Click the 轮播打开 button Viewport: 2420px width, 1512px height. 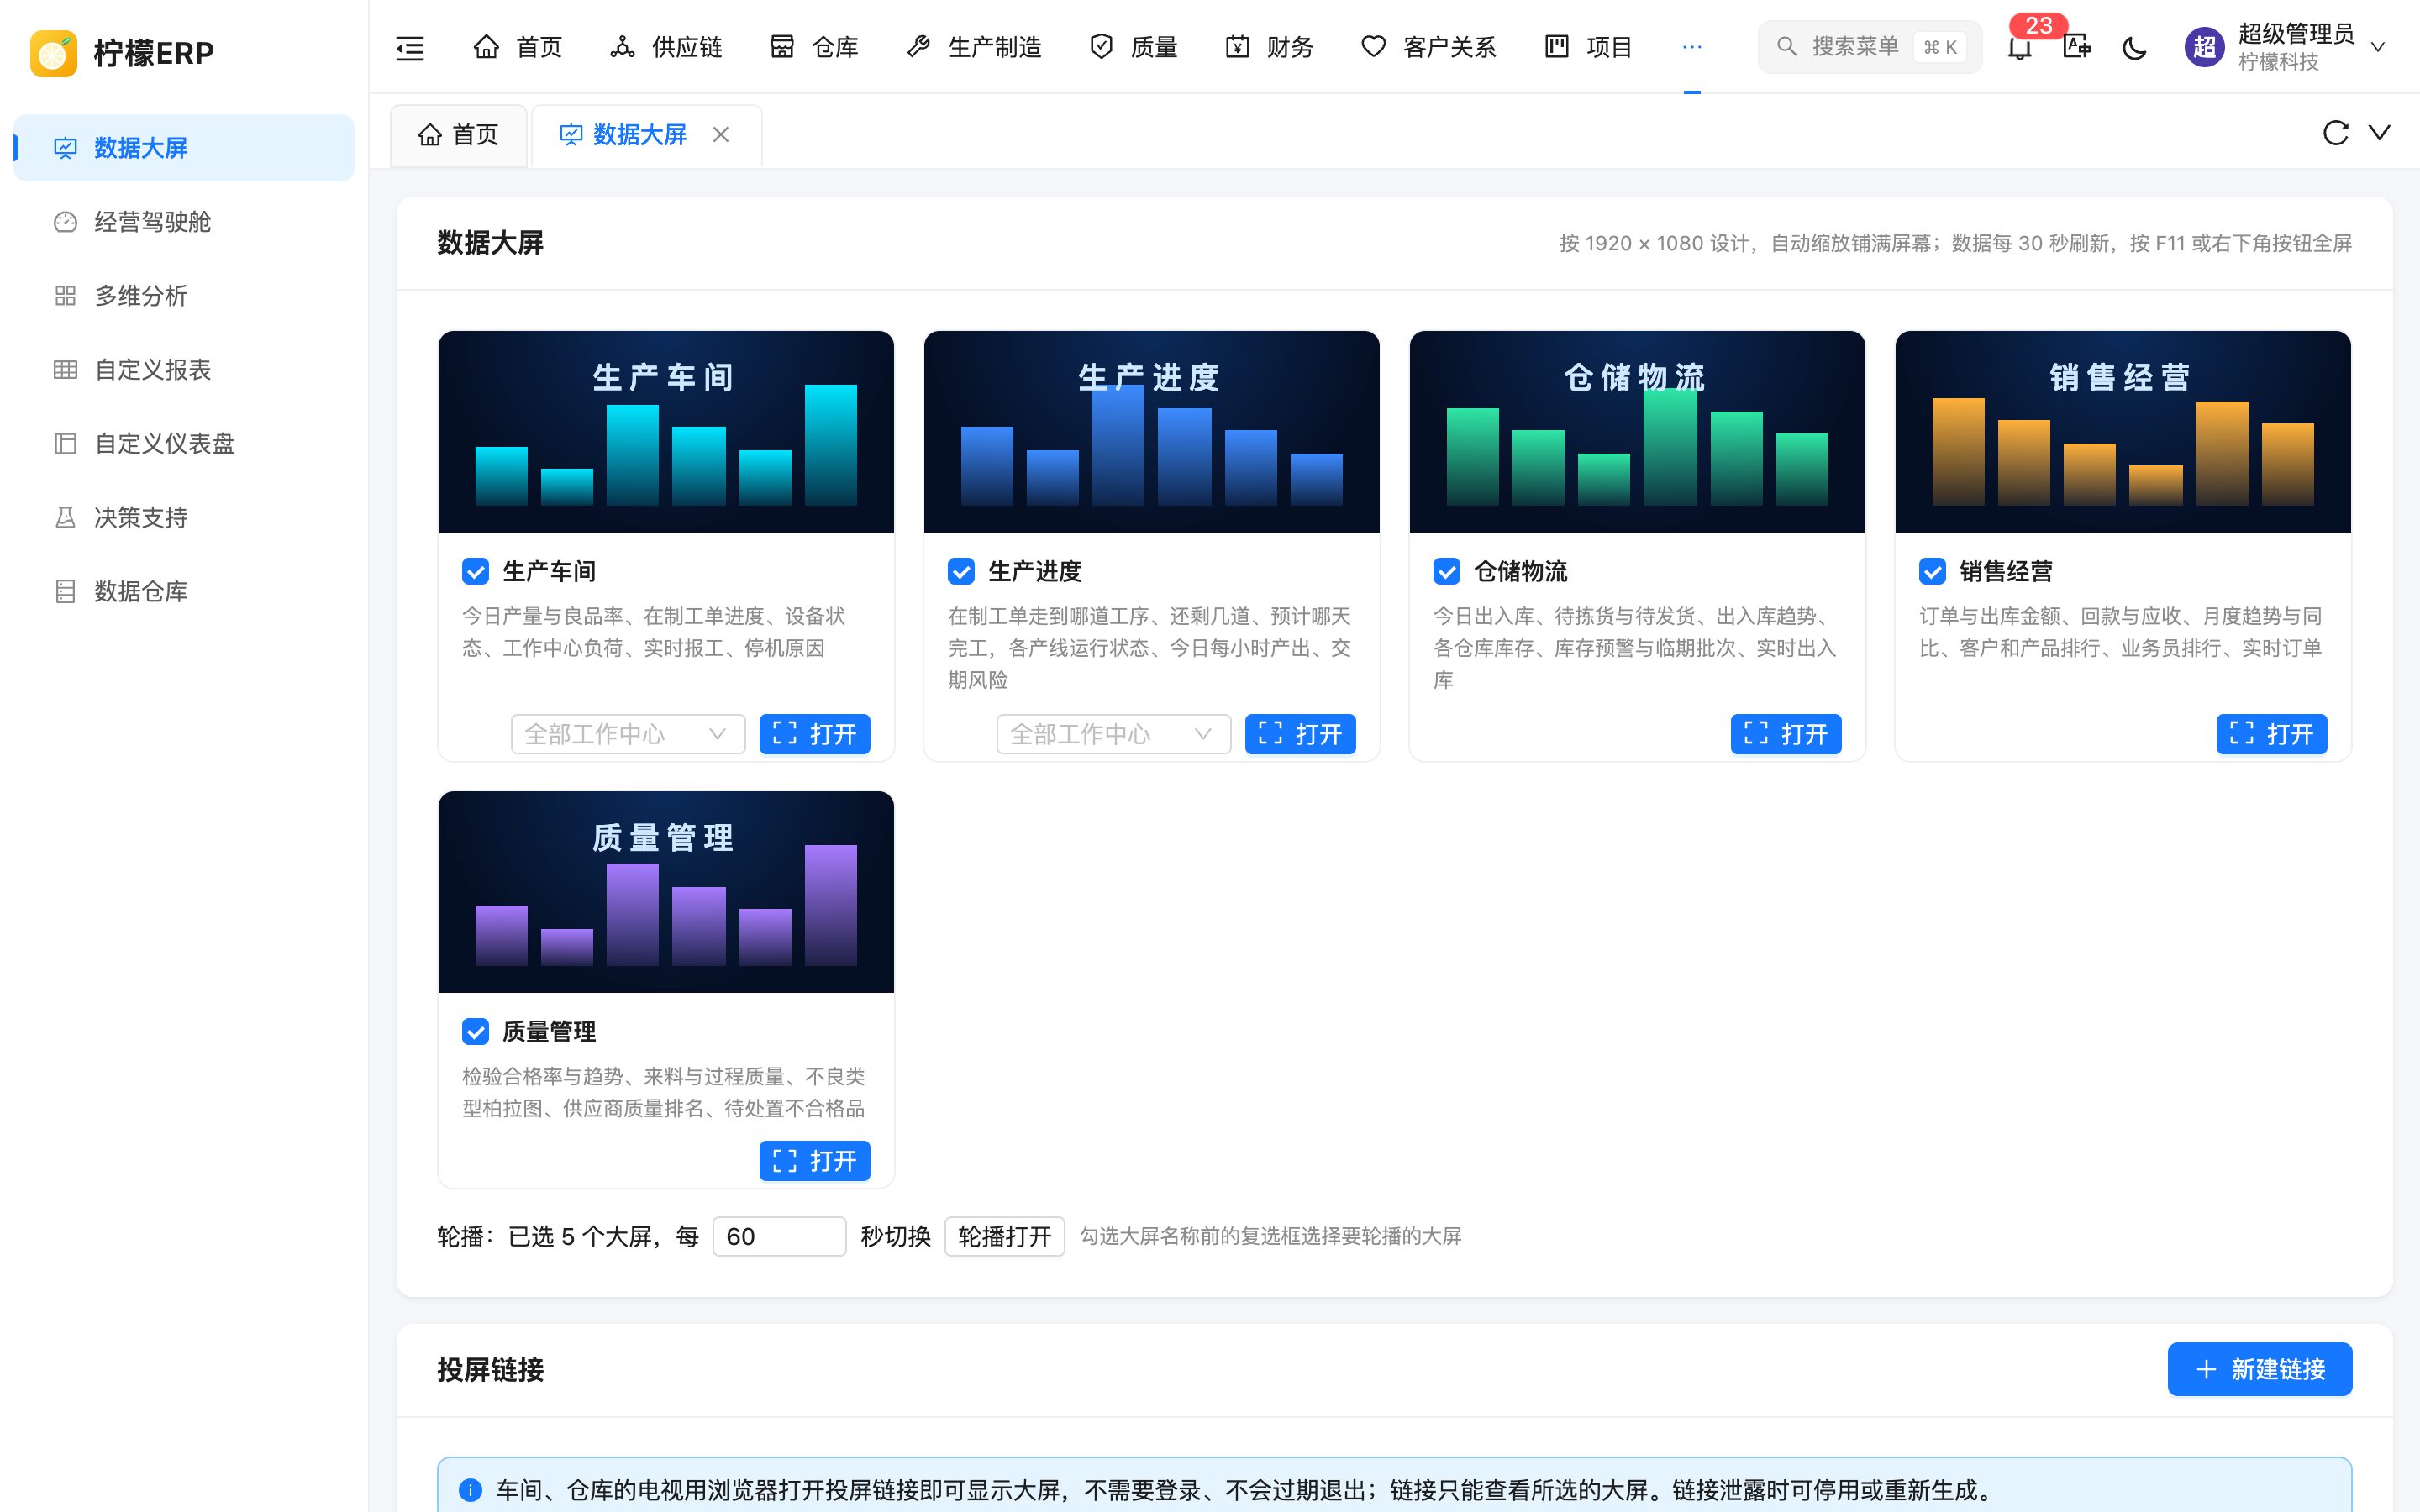(1004, 1236)
